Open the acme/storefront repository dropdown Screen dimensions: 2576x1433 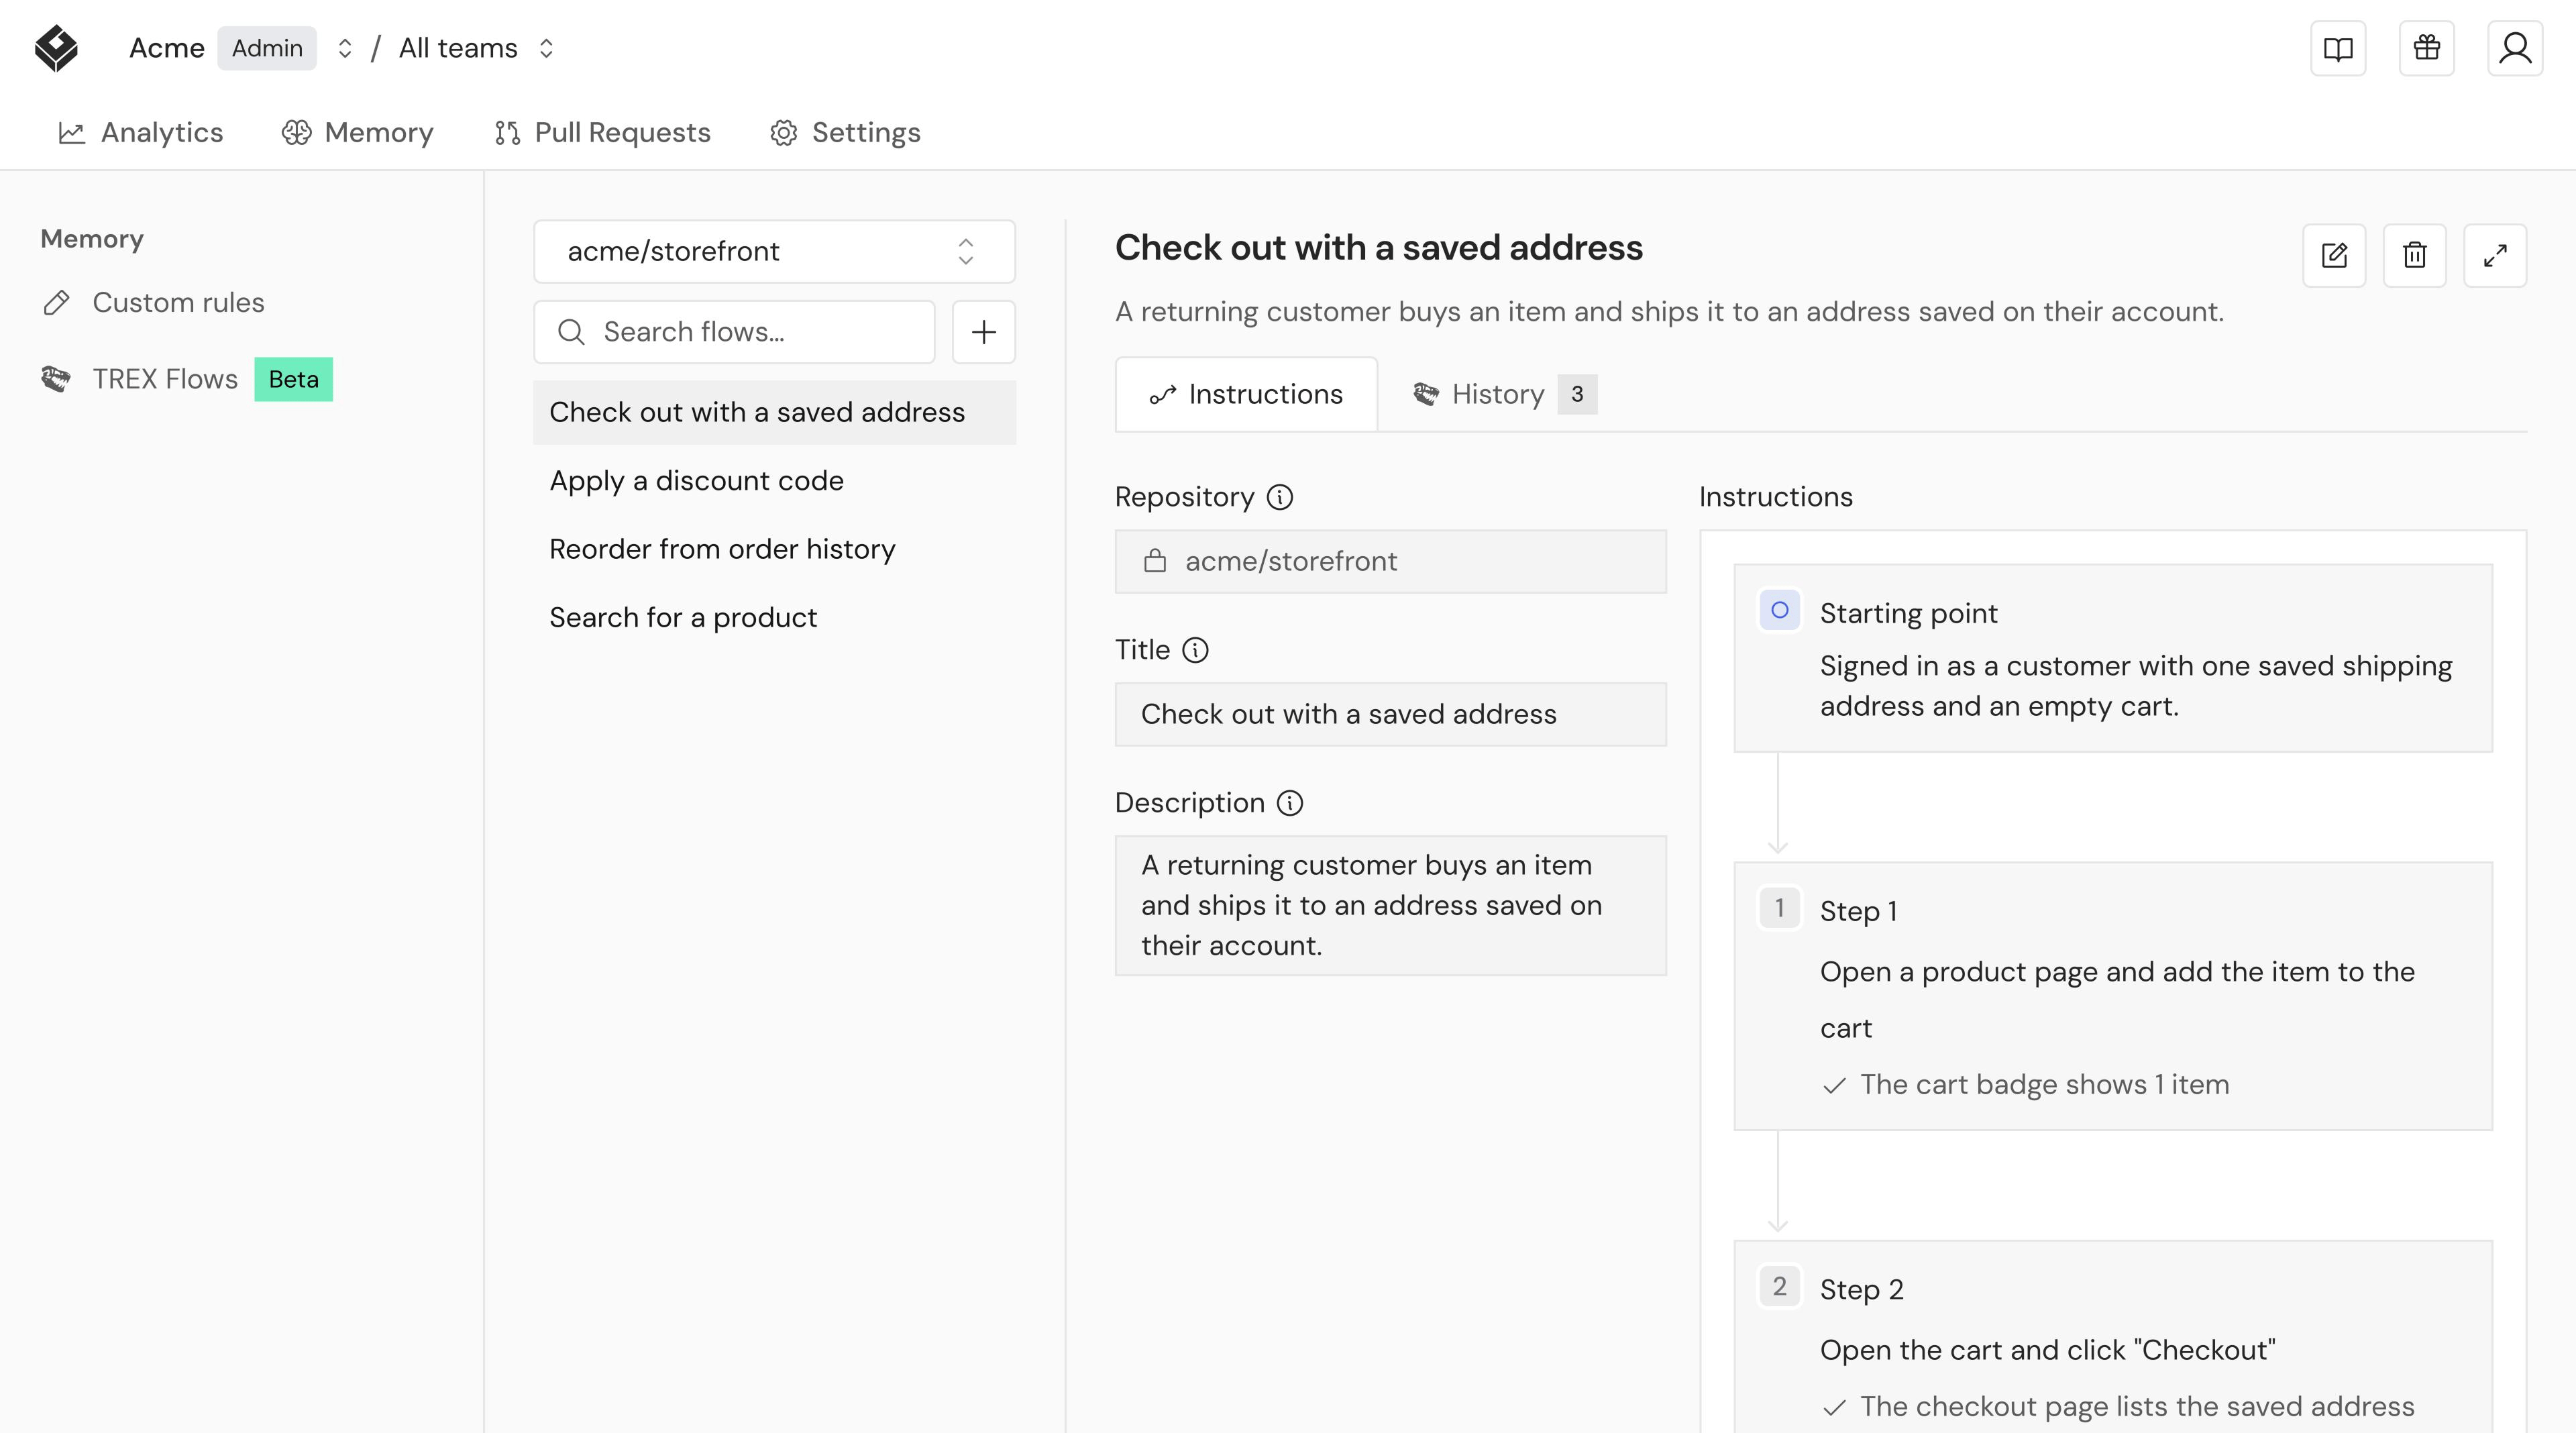pos(774,251)
